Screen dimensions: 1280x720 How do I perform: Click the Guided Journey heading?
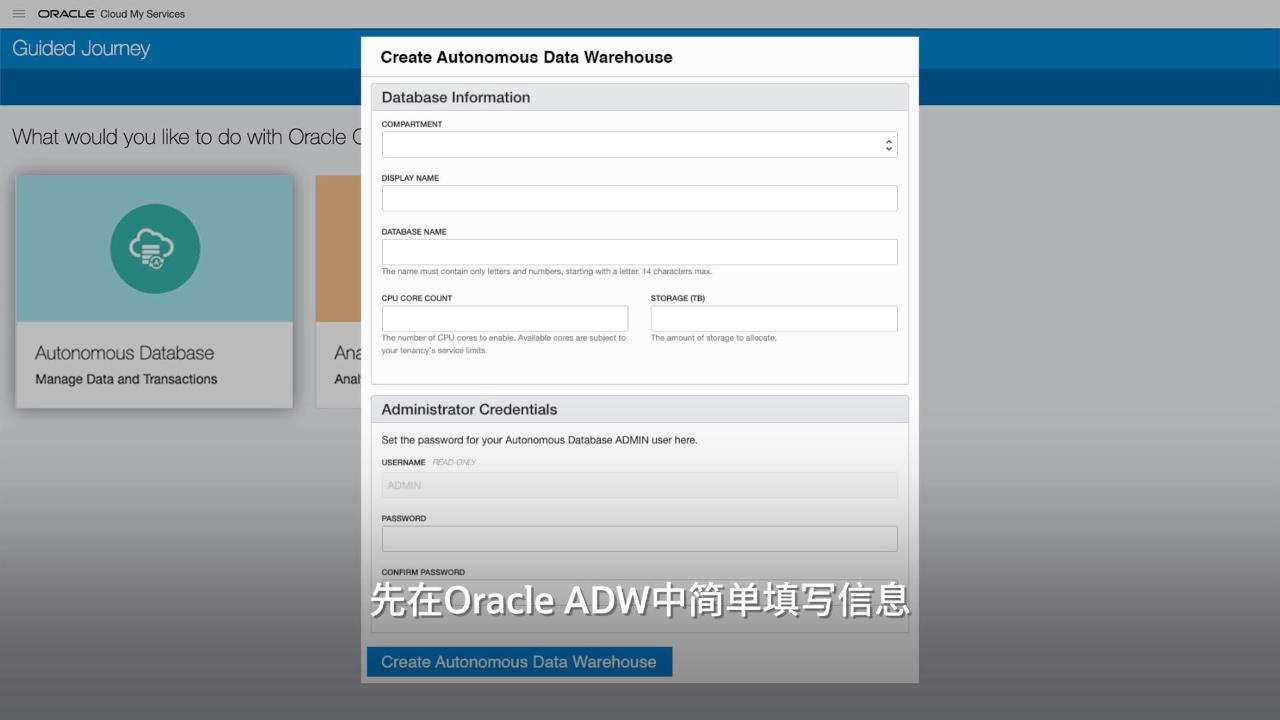click(81, 48)
